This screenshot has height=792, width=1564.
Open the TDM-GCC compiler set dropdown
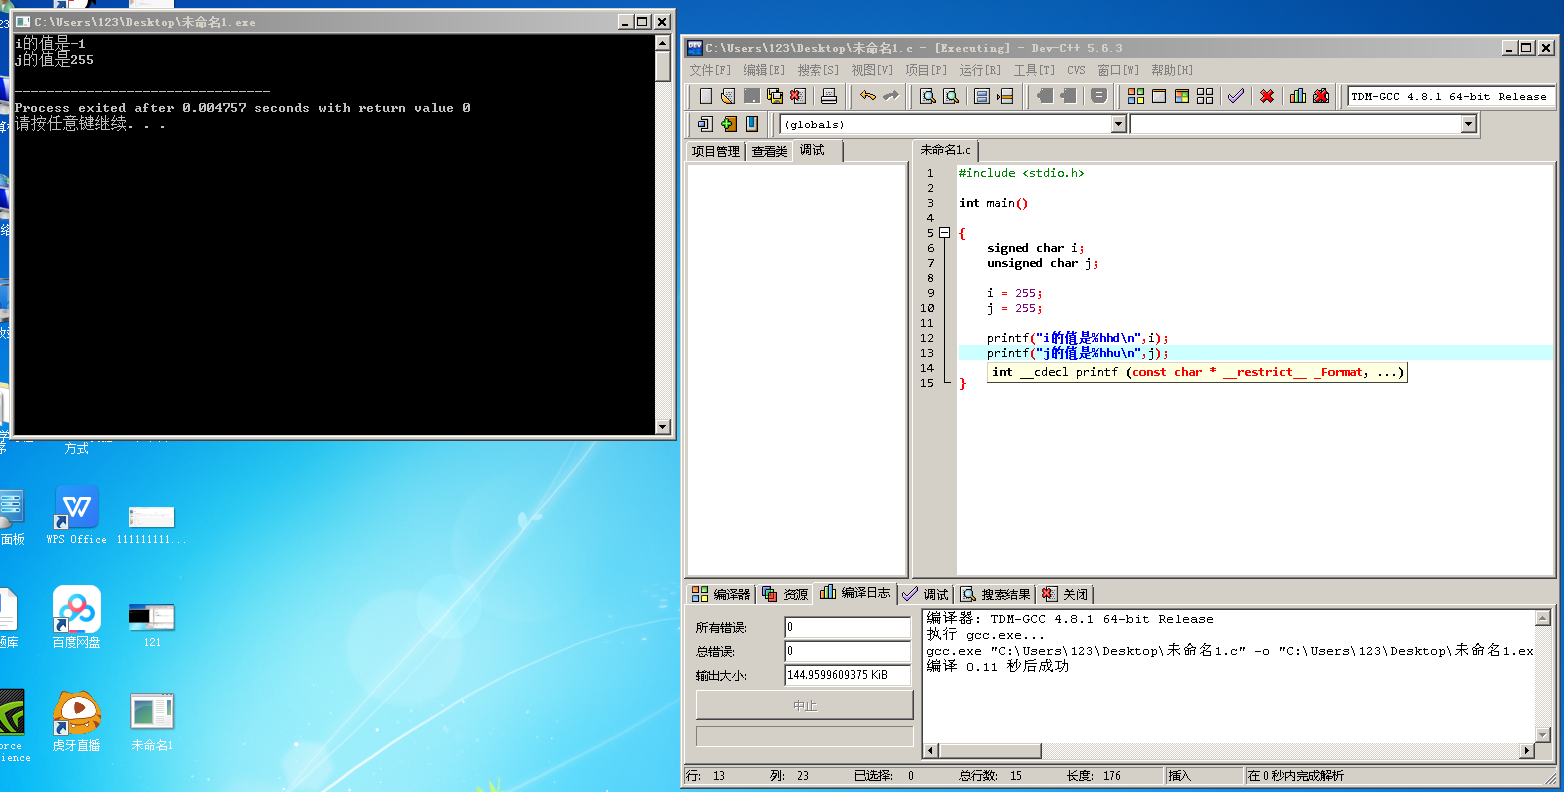pyautogui.click(x=1452, y=96)
